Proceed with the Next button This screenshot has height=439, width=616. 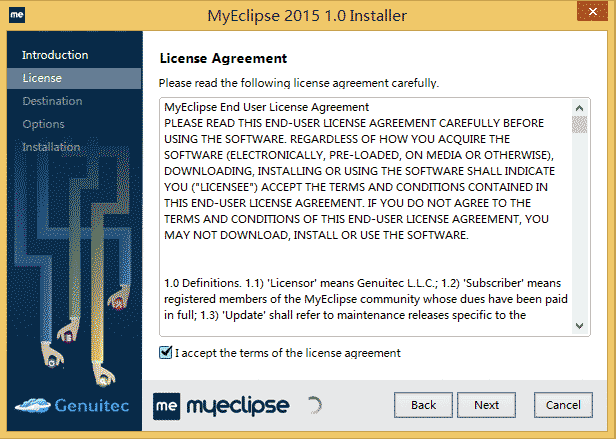(x=486, y=405)
